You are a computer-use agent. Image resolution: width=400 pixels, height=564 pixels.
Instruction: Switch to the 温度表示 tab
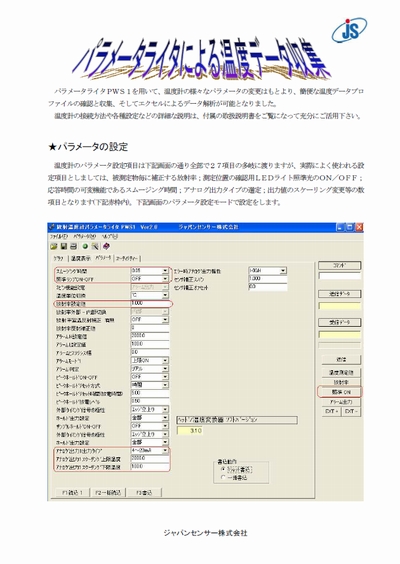point(80,258)
